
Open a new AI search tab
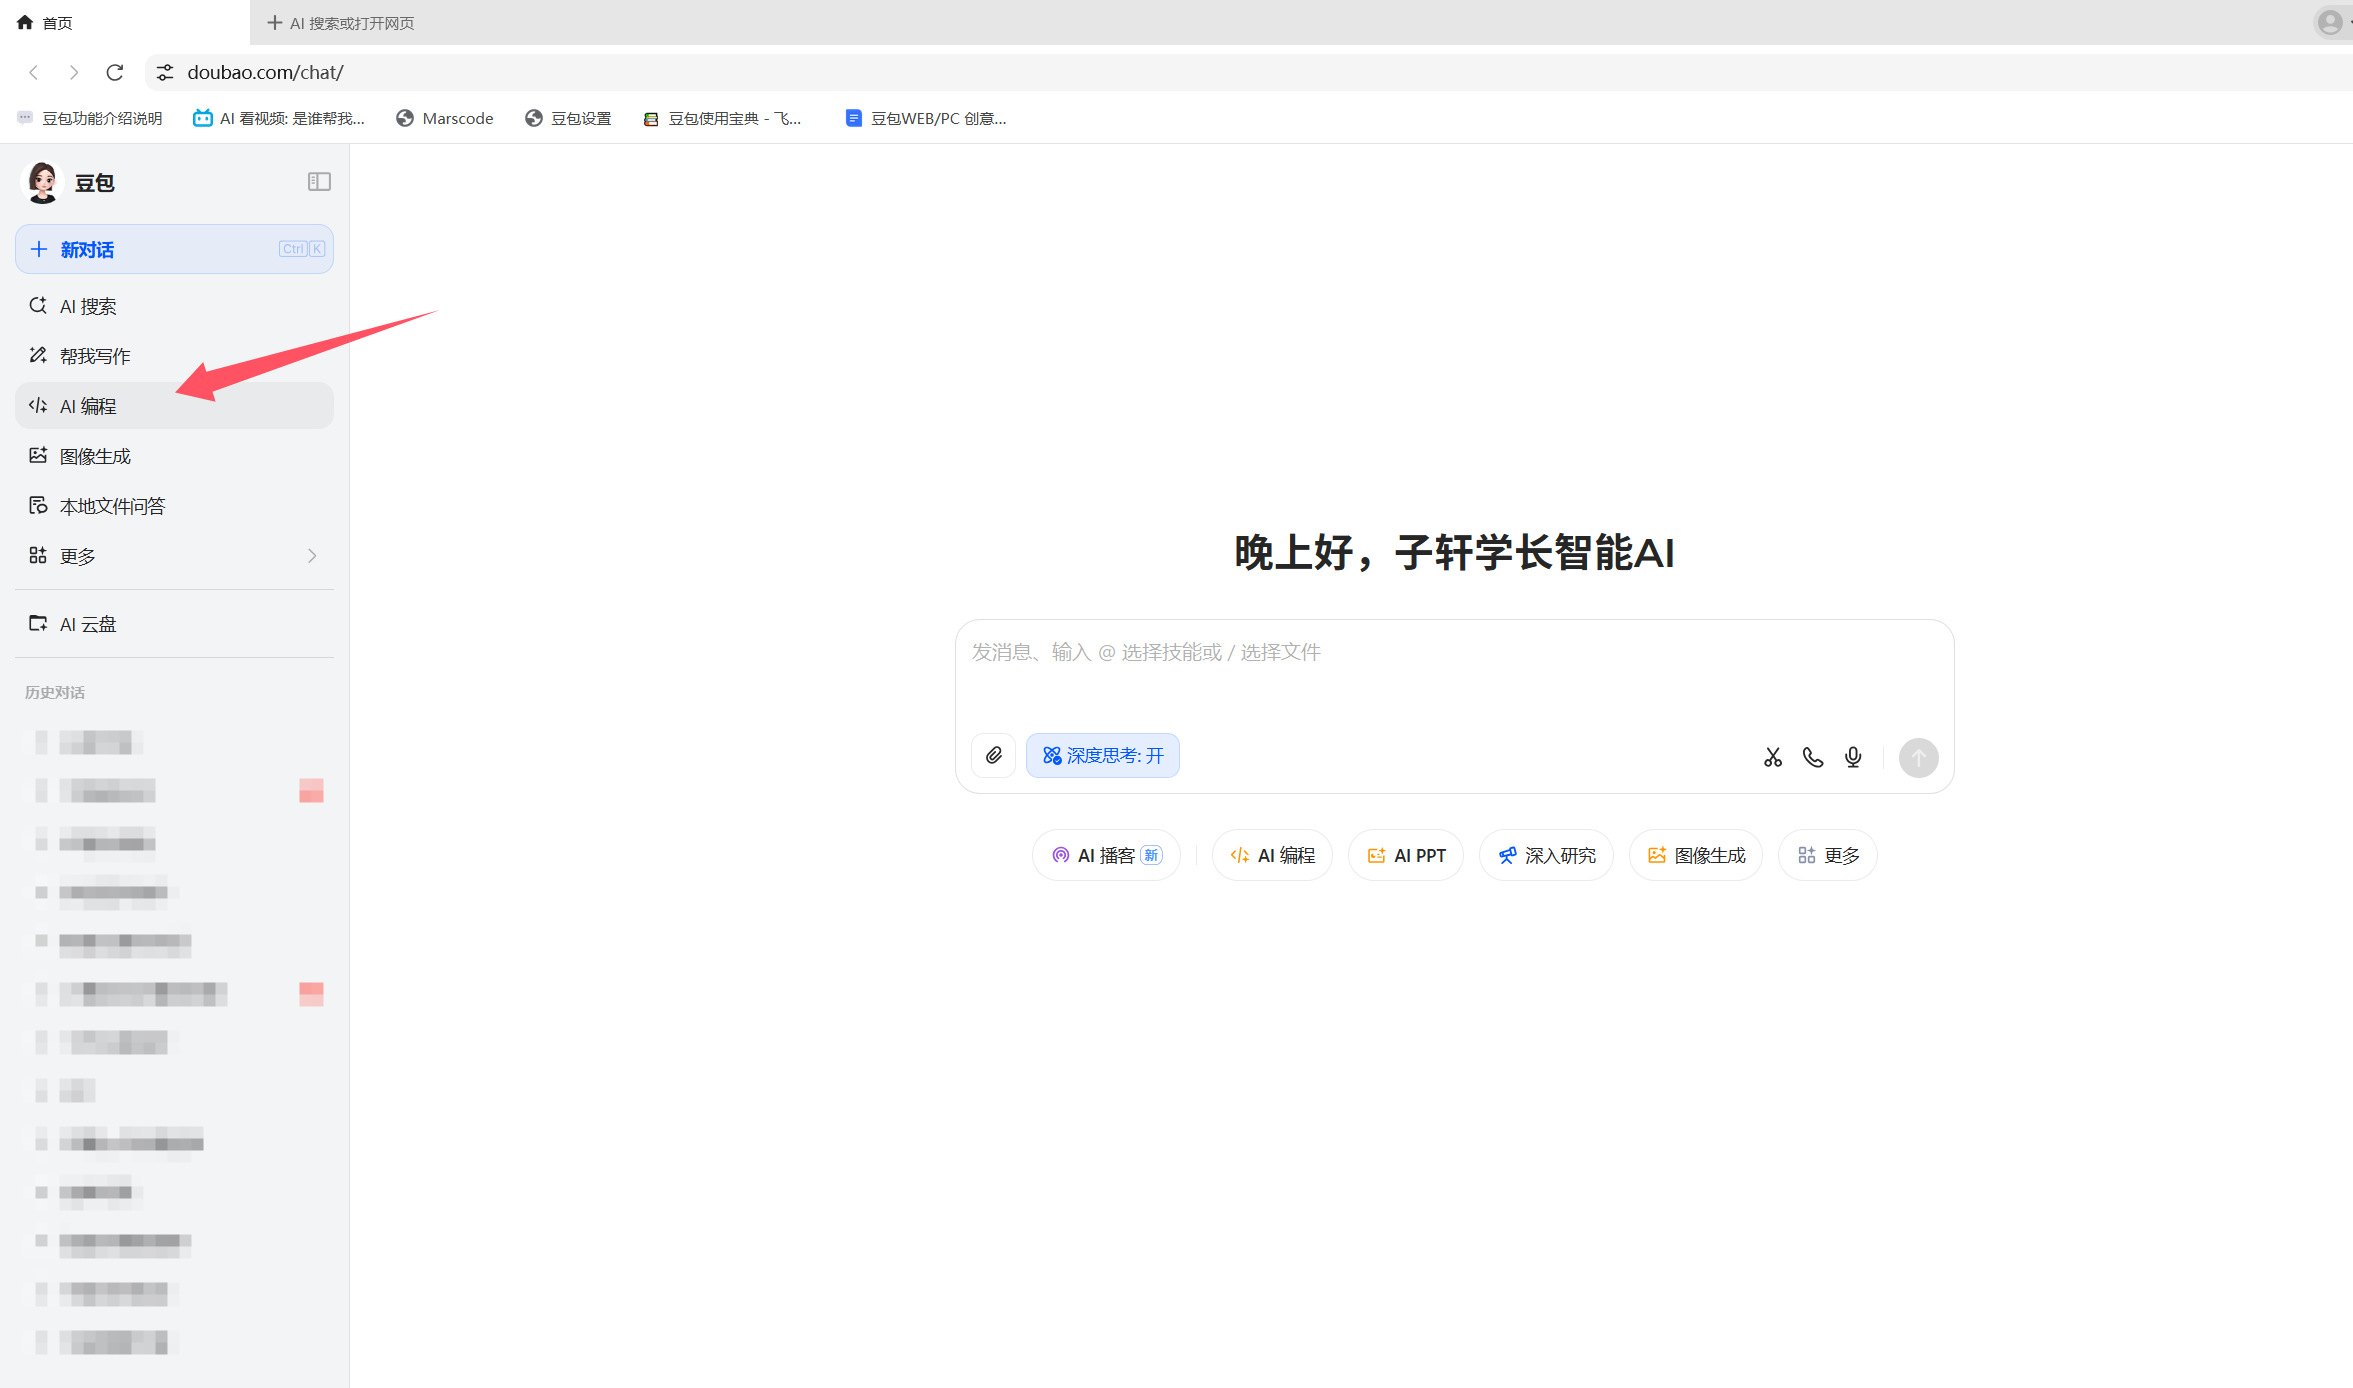pyautogui.click(x=340, y=22)
